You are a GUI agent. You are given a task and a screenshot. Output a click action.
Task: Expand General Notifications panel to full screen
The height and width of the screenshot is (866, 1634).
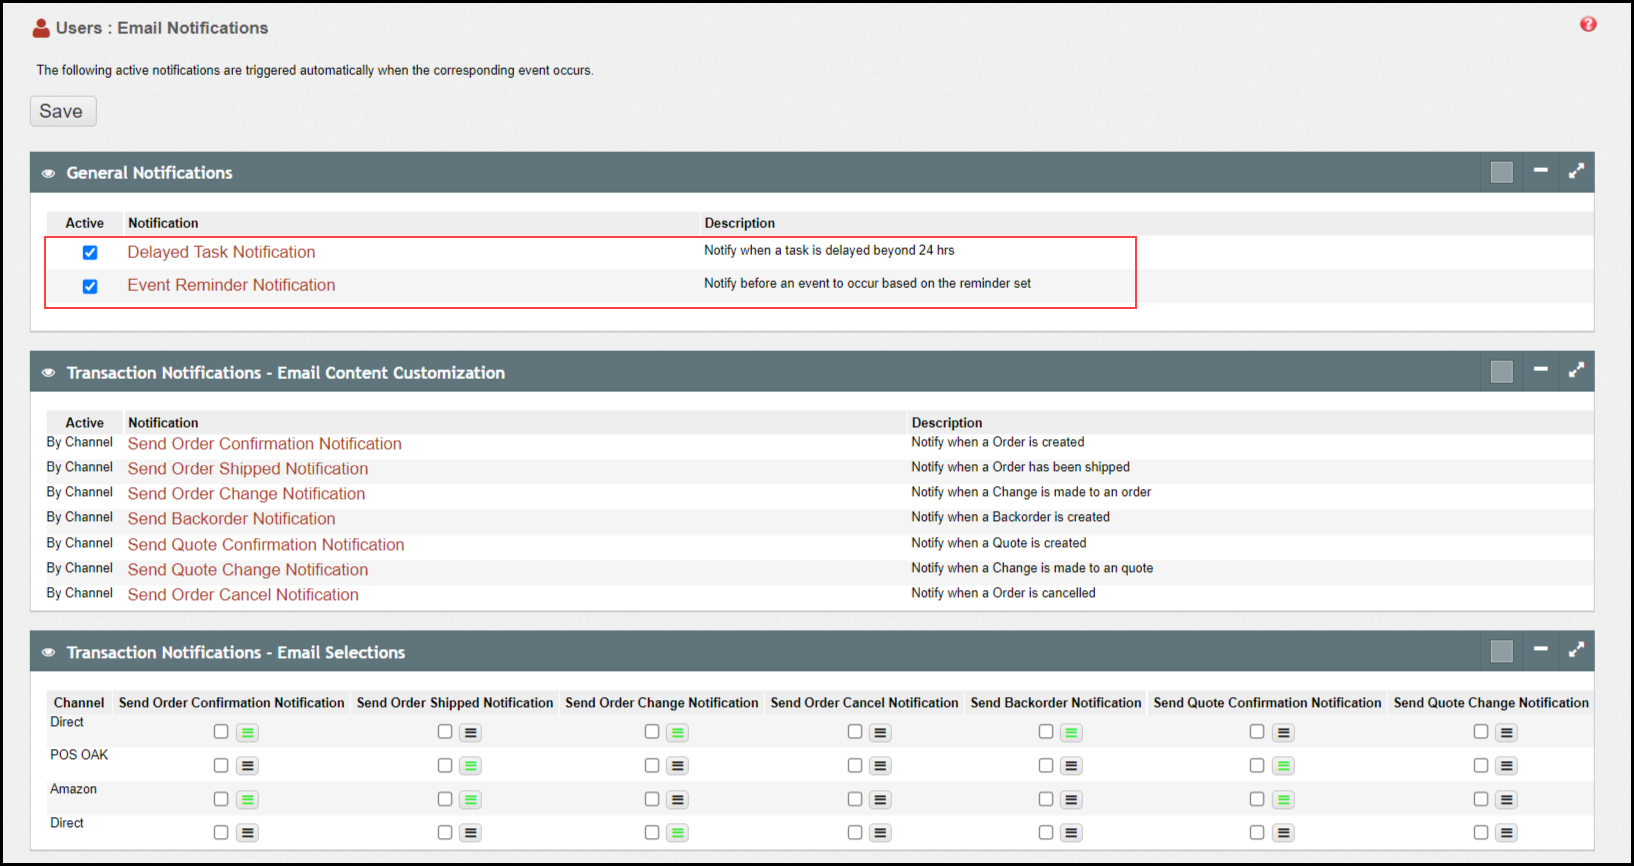pos(1576,171)
